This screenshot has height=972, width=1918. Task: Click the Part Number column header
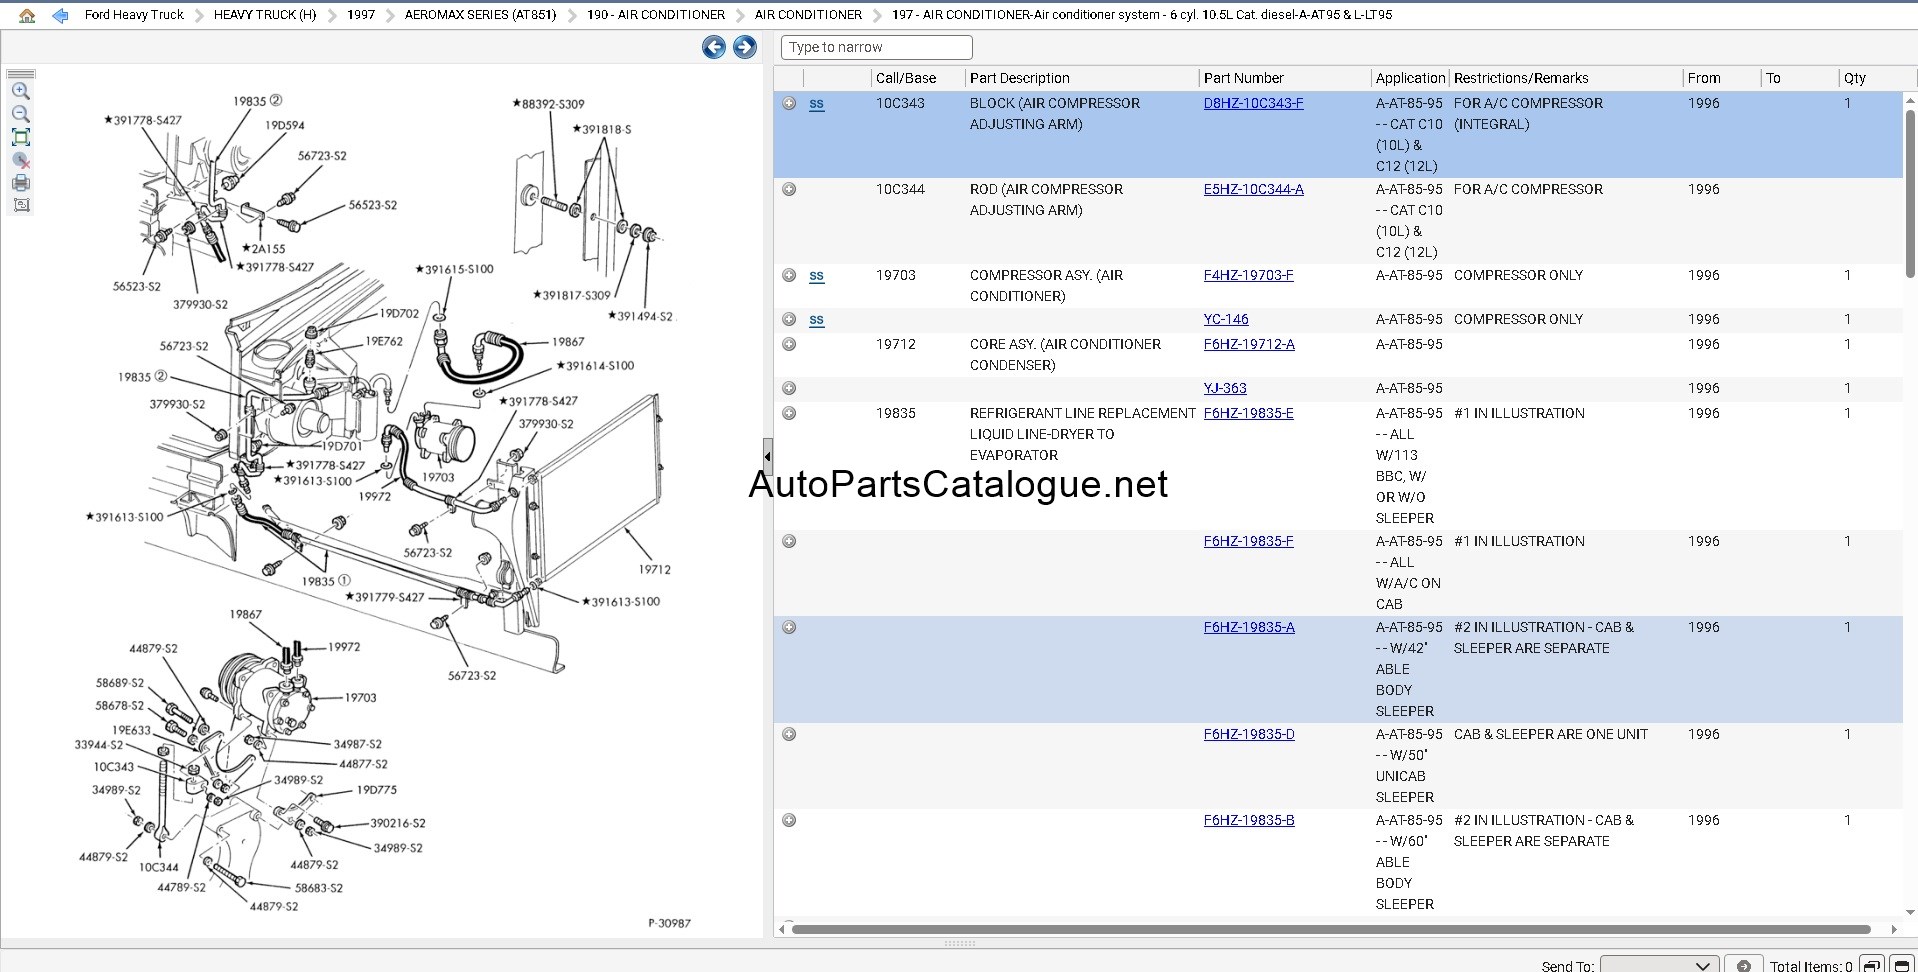1243,78
